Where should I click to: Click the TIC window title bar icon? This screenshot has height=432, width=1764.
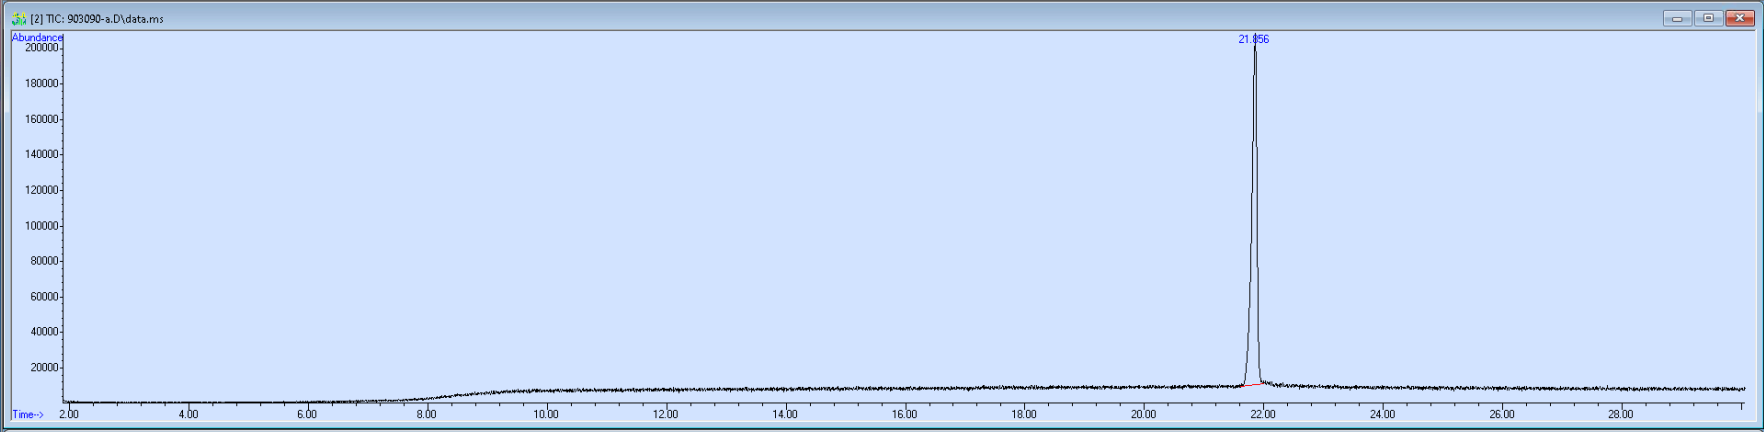pos(18,18)
